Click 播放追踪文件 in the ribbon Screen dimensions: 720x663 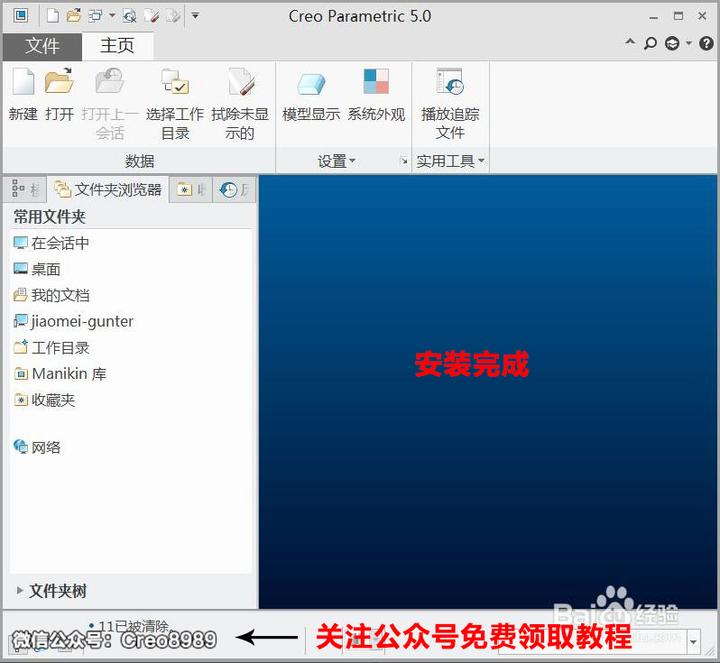point(450,105)
